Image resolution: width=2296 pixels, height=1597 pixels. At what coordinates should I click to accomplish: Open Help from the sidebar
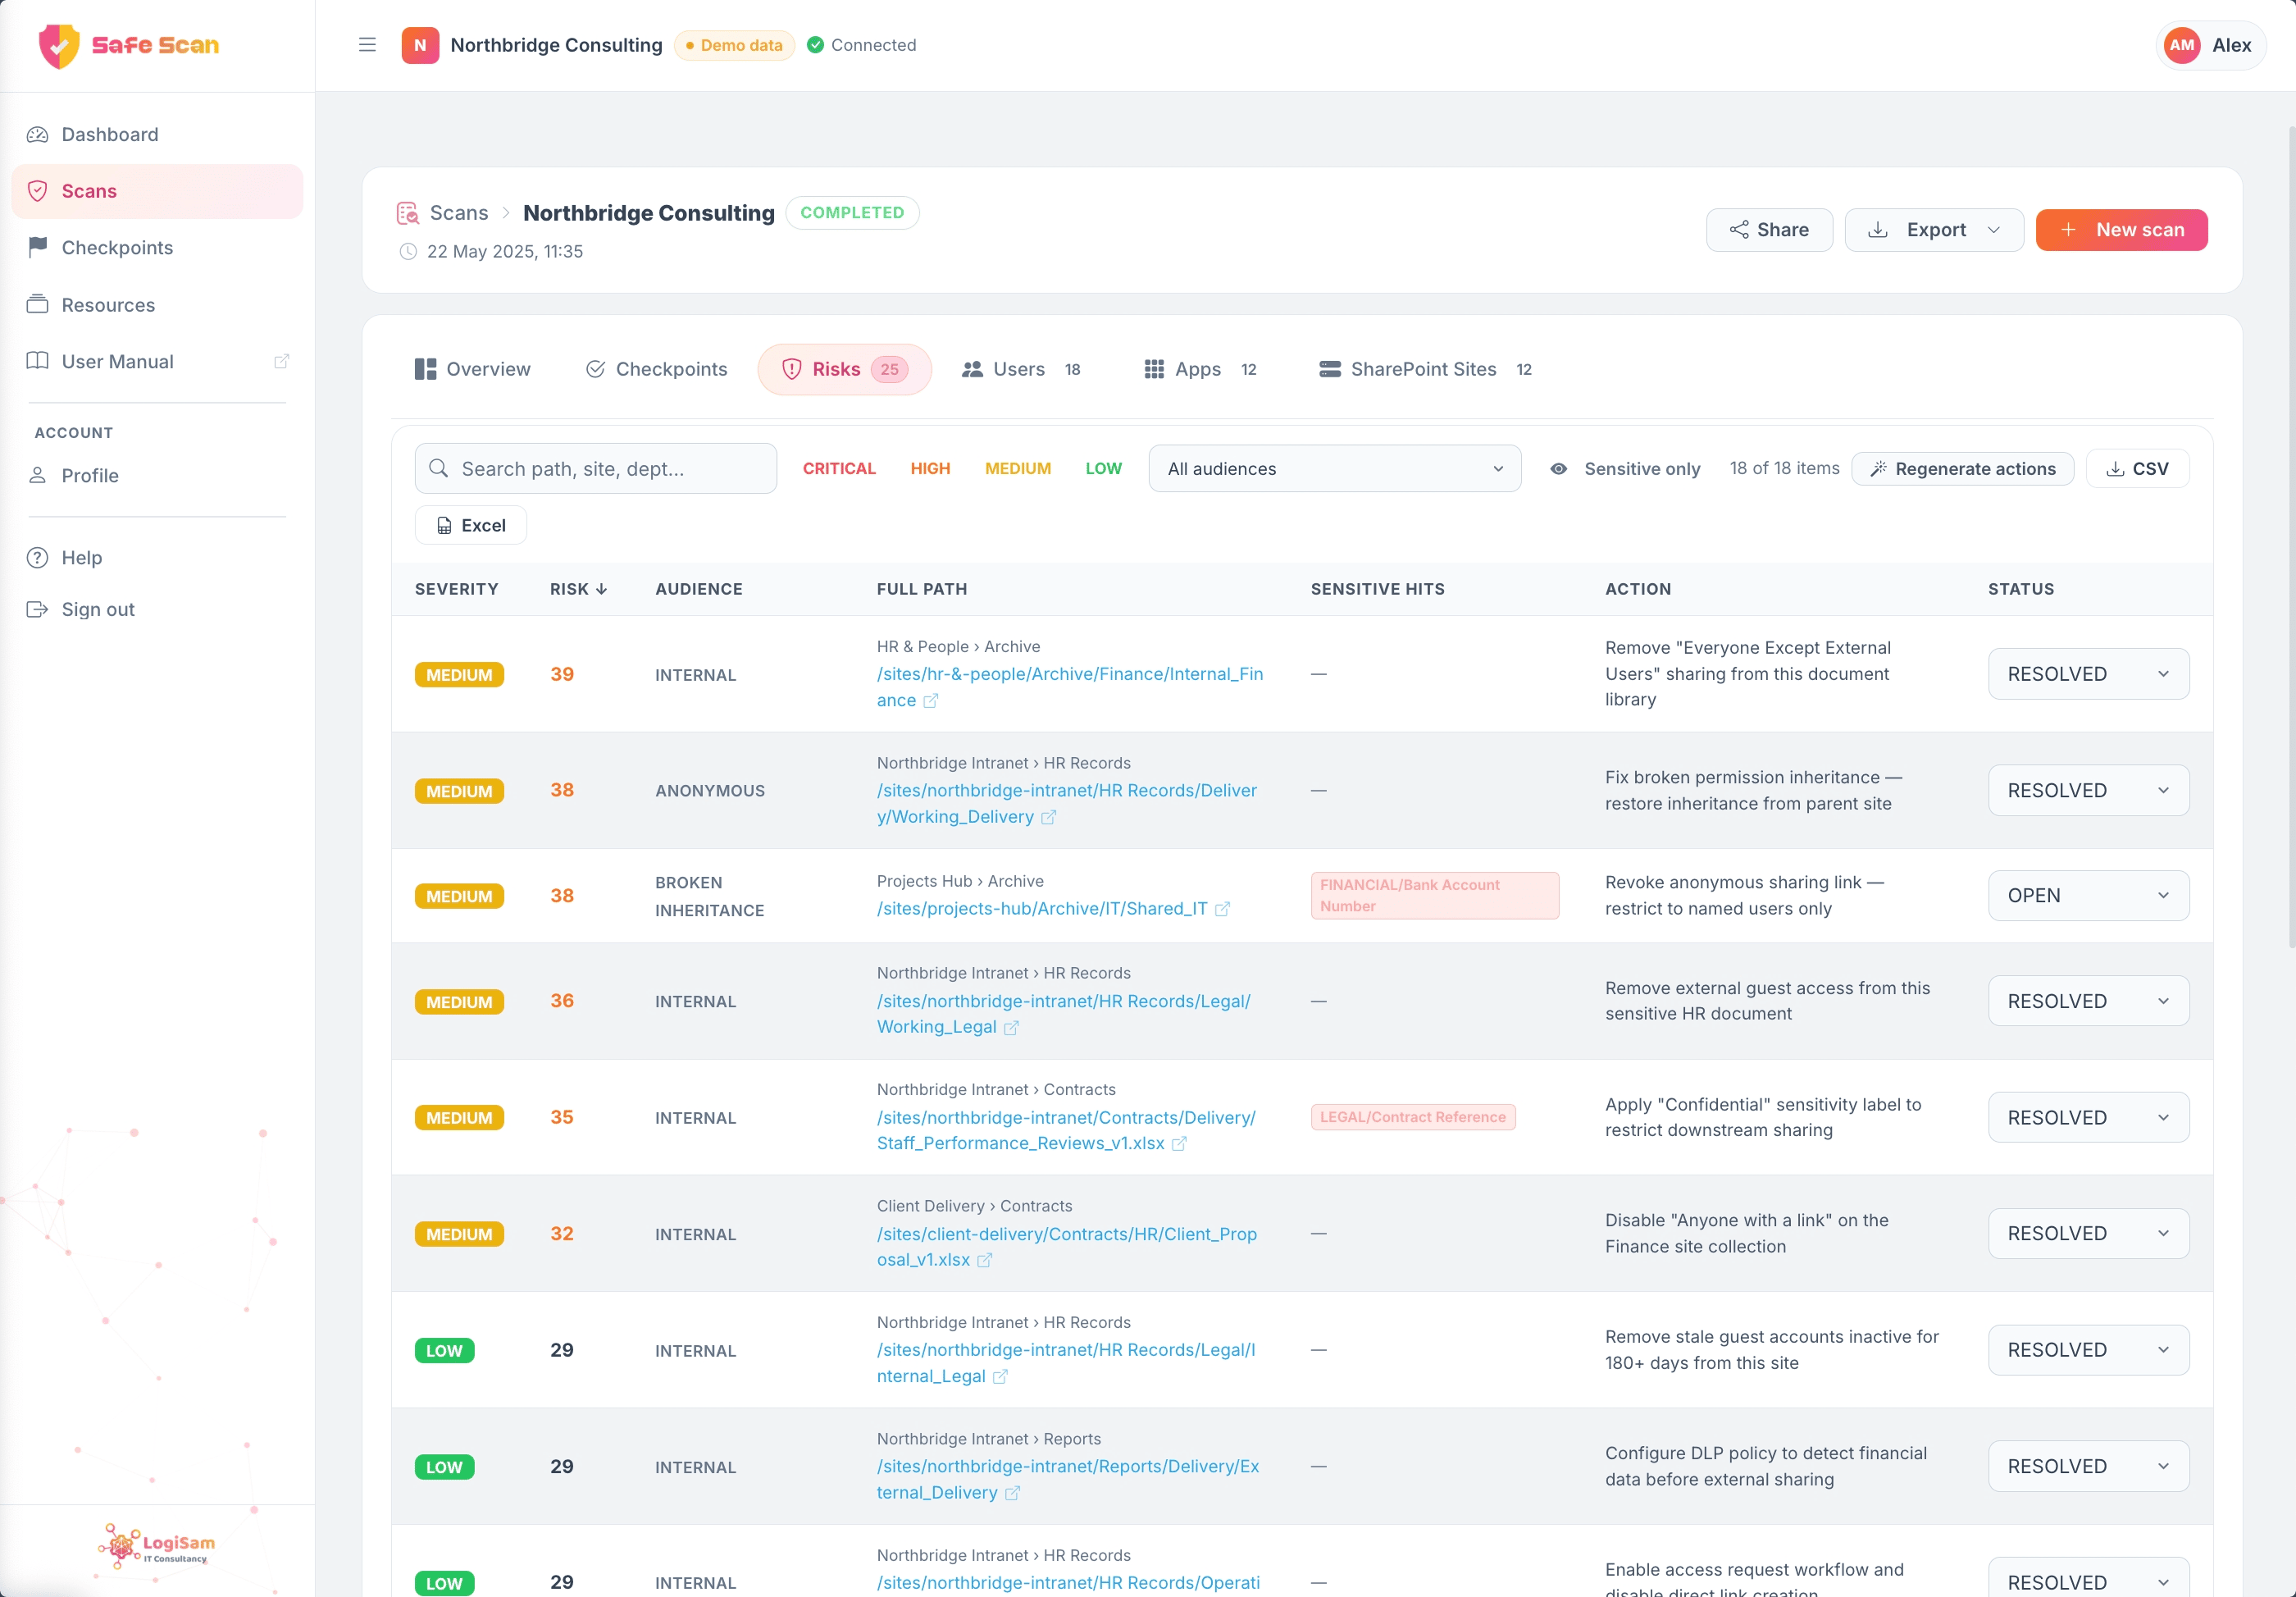[x=157, y=558]
